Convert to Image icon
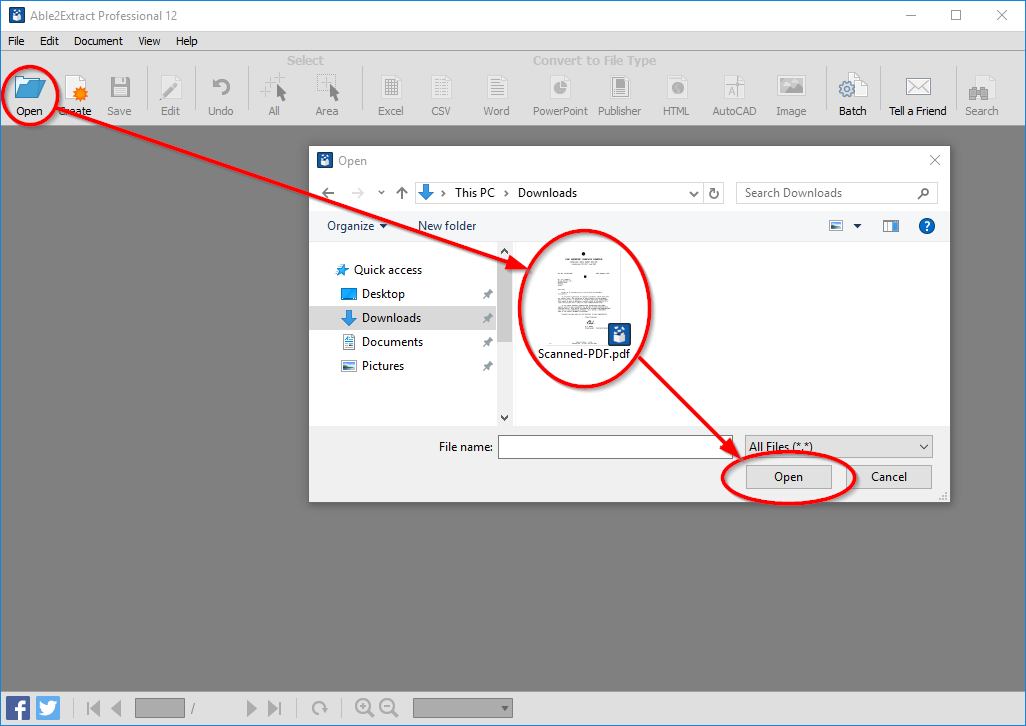This screenshot has width=1026, height=726. 791,86
